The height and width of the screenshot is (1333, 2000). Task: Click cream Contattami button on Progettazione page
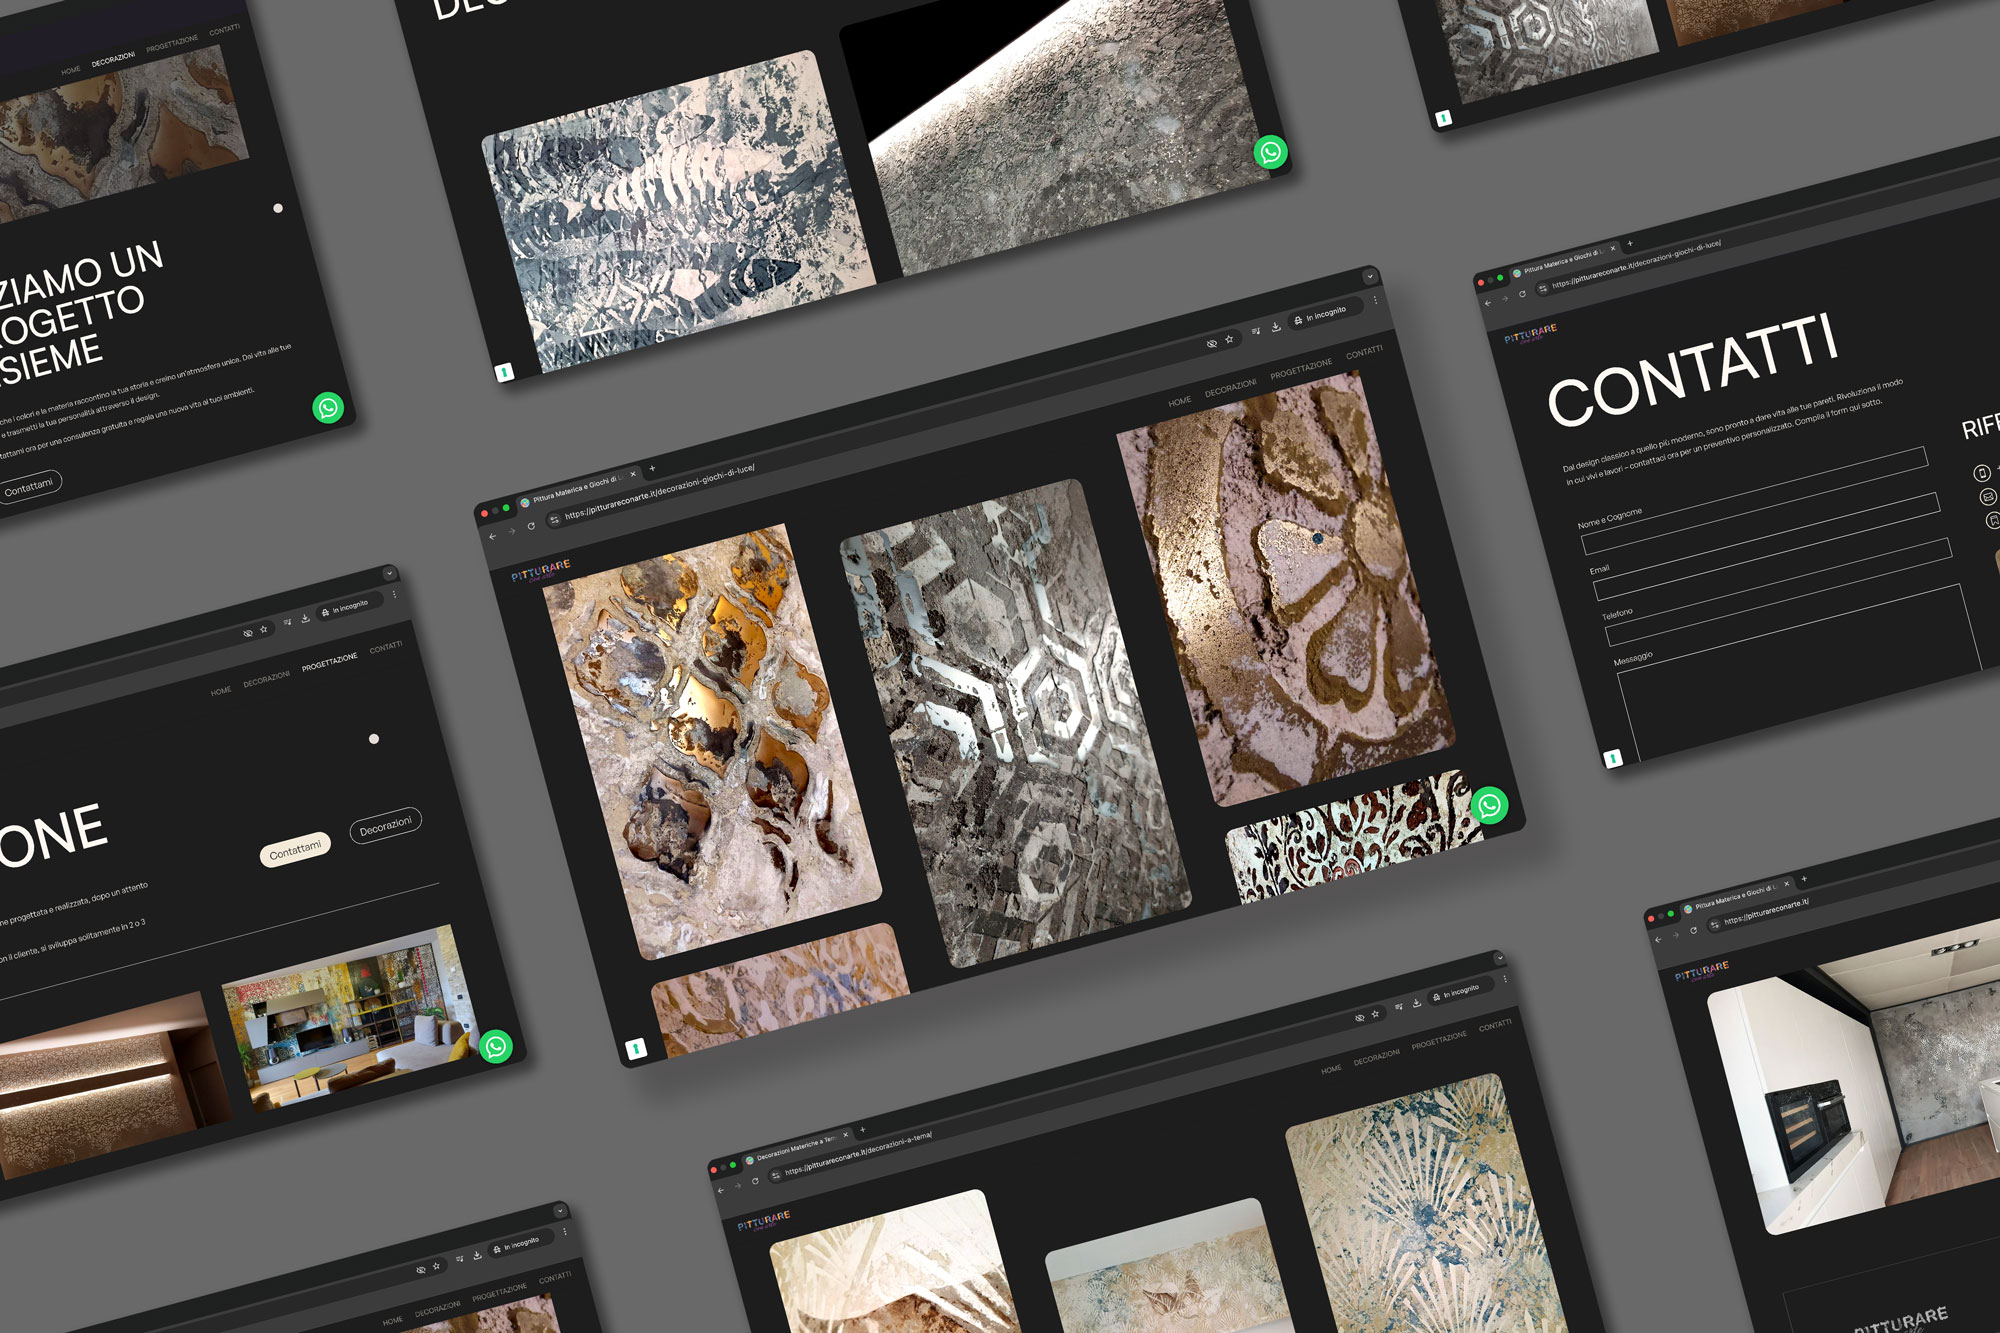tap(295, 849)
